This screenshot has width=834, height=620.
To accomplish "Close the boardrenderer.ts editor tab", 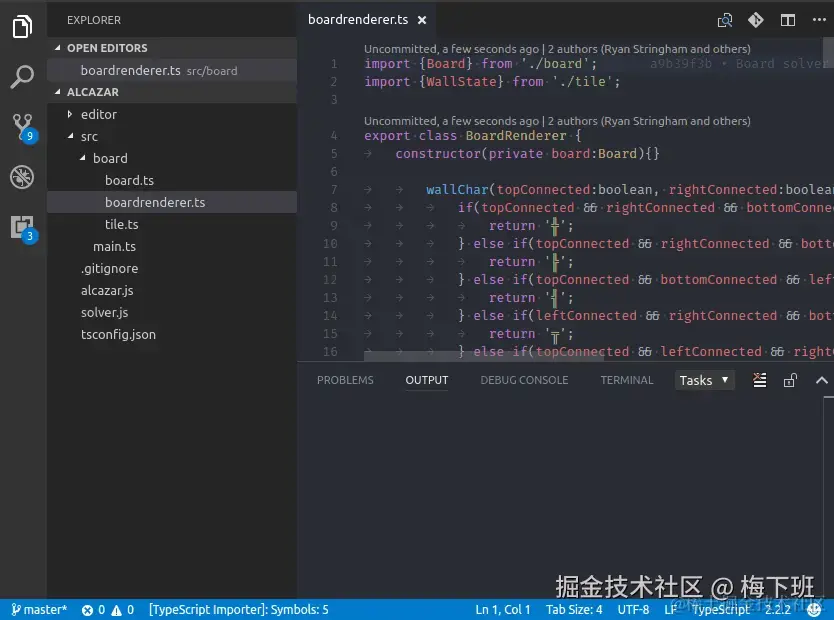I will pos(422,20).
